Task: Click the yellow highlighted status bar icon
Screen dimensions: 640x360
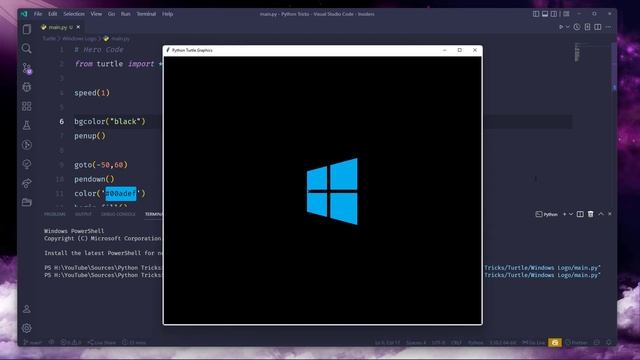Action: coord(555,342)
